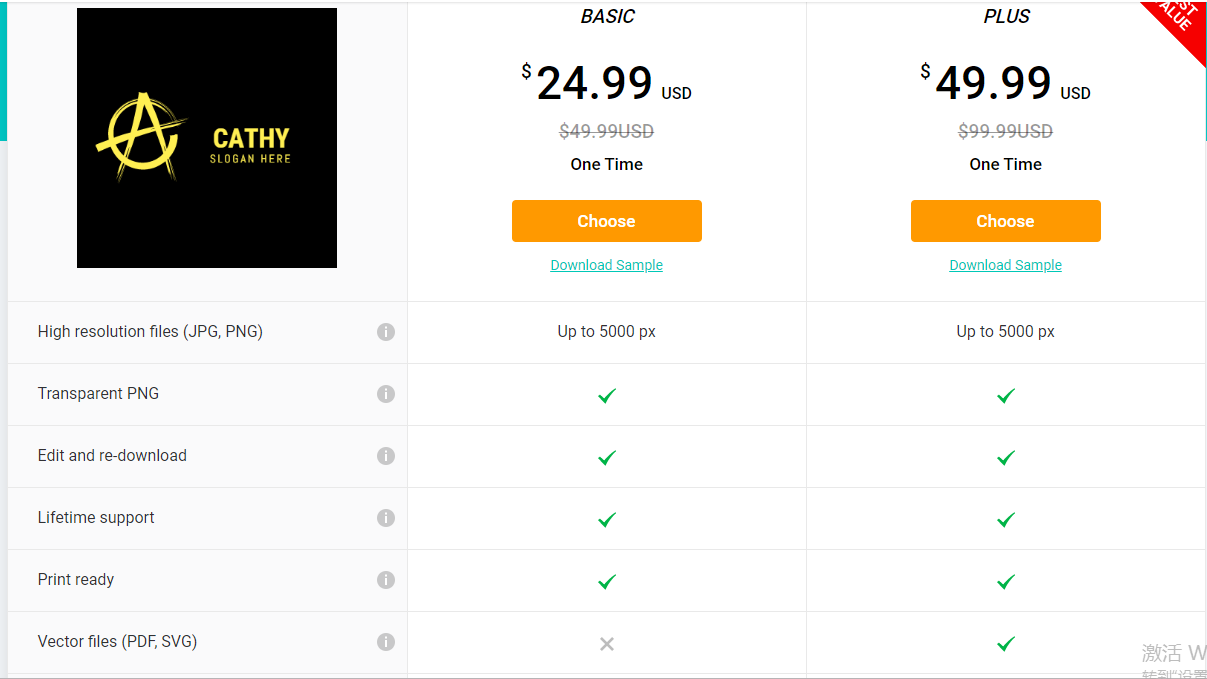1207x679 pixels.
Task: Click Basic plan Vector files X mark
Action: pos(606,644)
